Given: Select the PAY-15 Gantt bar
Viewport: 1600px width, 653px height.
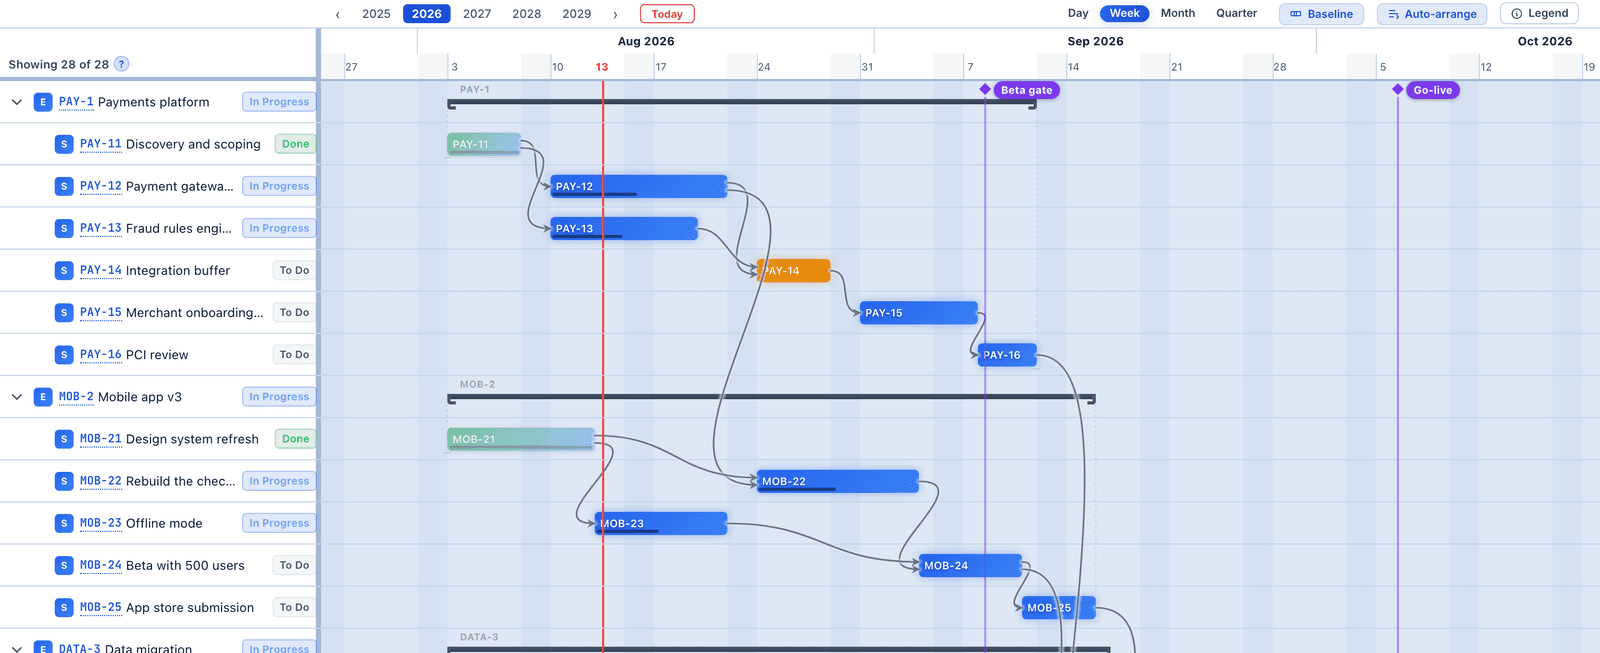Looking at the screenshot, I should 919,312.
